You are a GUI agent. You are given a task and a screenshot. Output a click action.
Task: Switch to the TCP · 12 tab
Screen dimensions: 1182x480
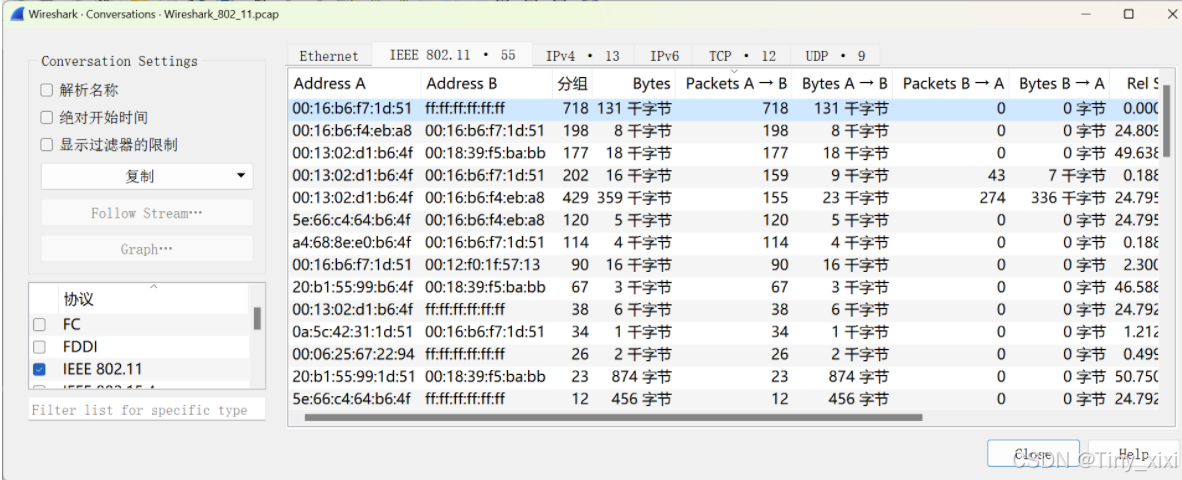pyautogui.click(x=742, y=56)
